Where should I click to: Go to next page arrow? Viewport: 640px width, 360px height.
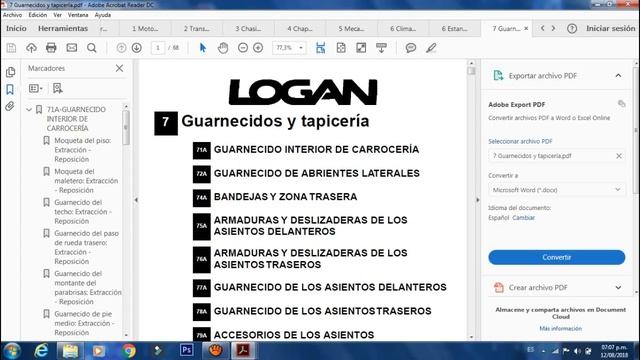click(137, 48)
